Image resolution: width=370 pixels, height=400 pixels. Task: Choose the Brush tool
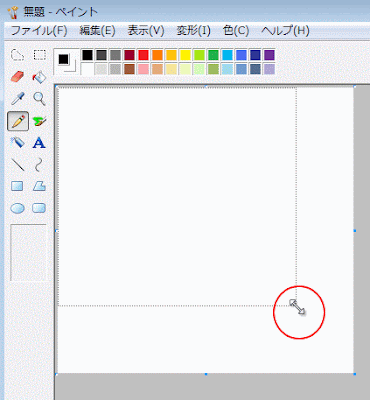(x=39, y=121)
